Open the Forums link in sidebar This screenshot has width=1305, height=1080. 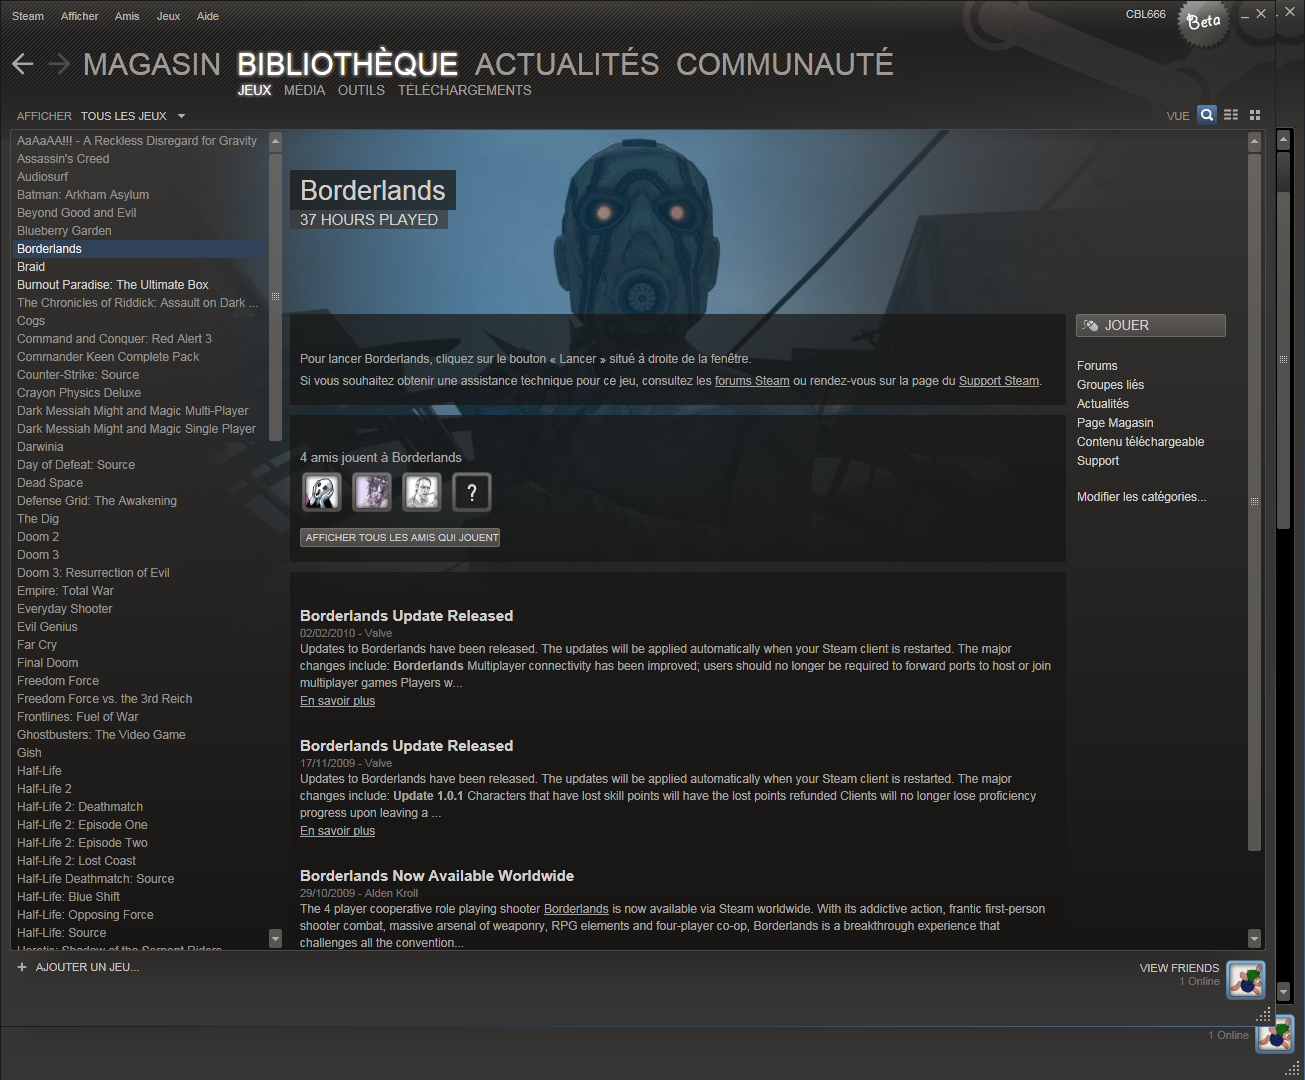pos(1097,366)
